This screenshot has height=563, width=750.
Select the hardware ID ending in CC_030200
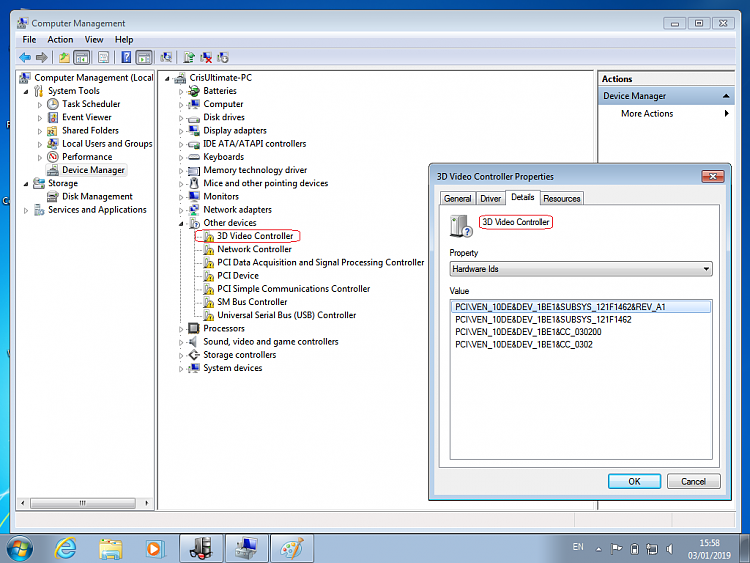(x=528, y=332)
